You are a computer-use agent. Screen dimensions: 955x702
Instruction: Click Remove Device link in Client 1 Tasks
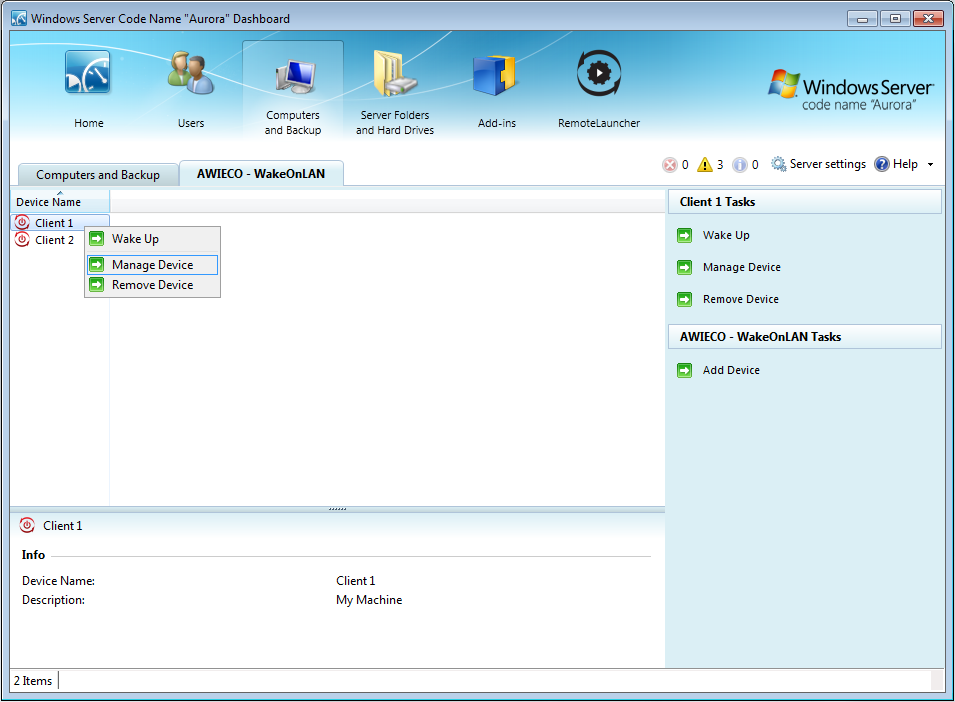pos(741,300)
